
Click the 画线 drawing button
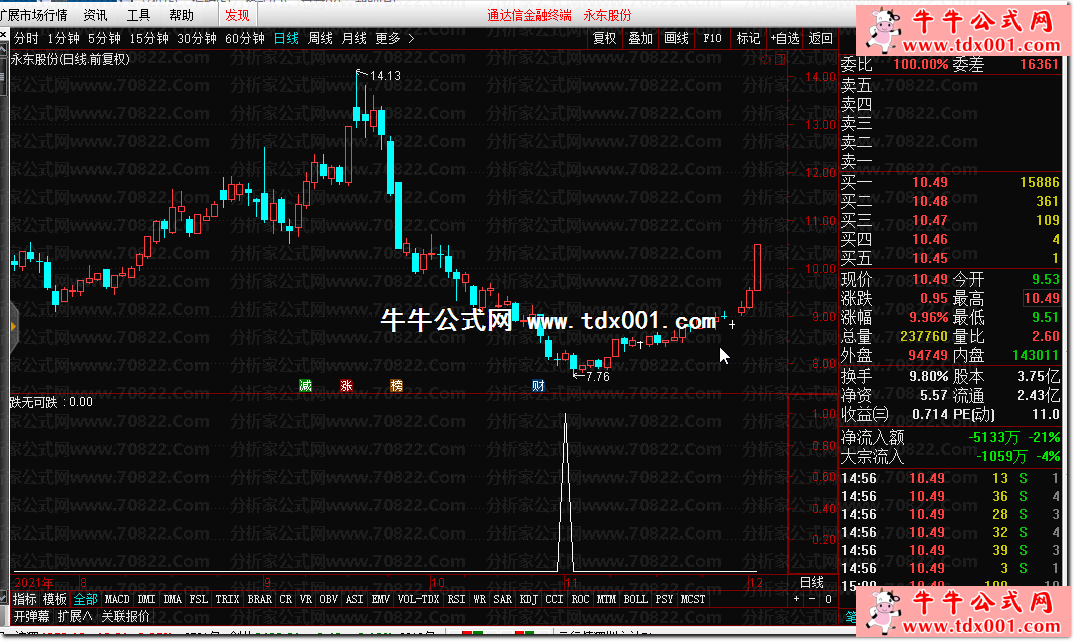coord(677,38)
